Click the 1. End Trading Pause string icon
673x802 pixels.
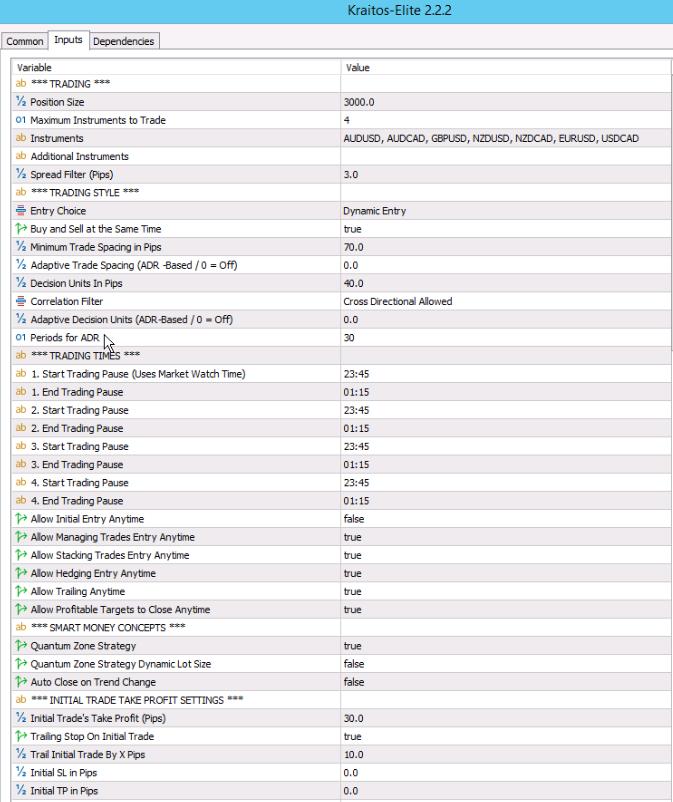coord(21,392)
